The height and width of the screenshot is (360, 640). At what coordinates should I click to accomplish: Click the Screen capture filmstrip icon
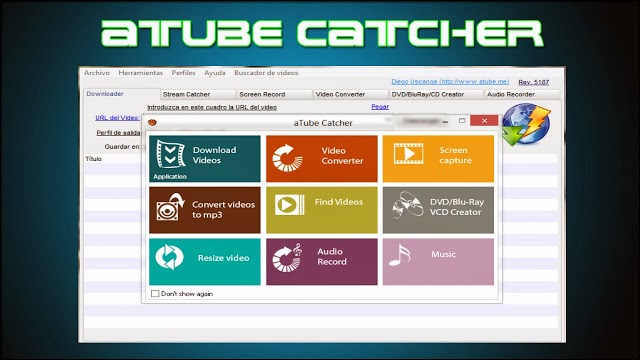tap(408, 153)
